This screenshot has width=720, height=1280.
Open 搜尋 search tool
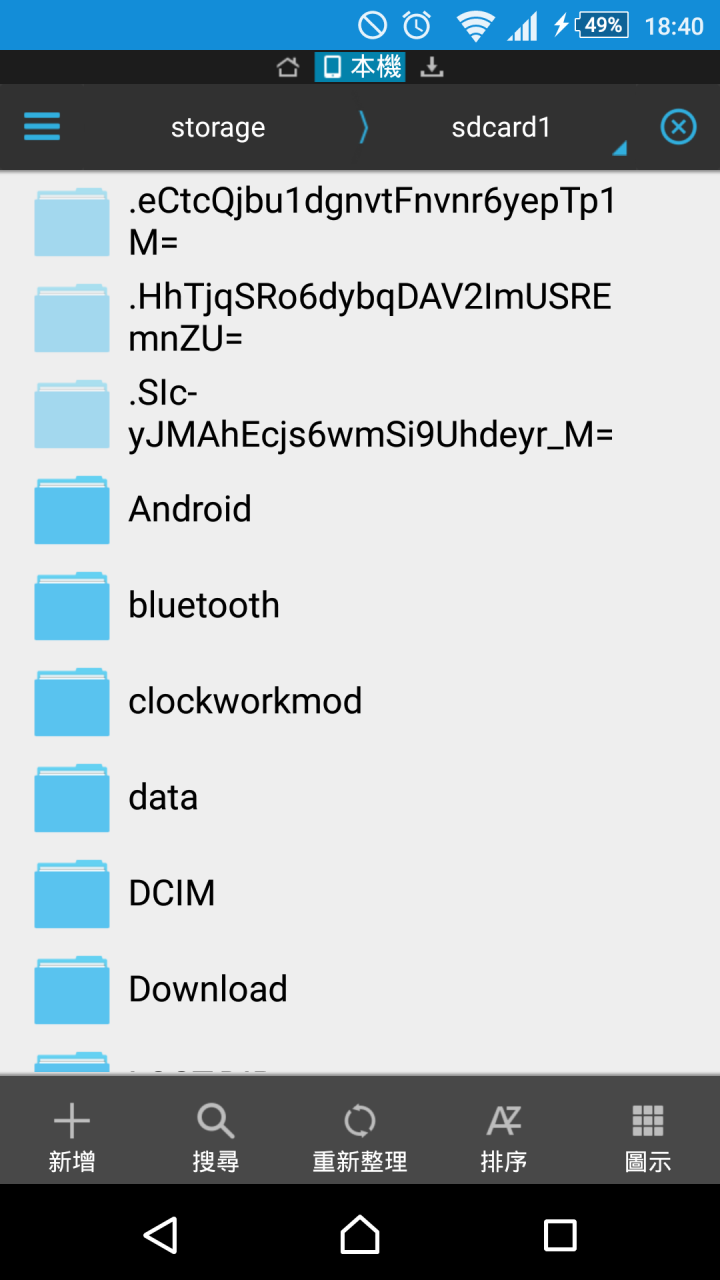coord(216,1138)
